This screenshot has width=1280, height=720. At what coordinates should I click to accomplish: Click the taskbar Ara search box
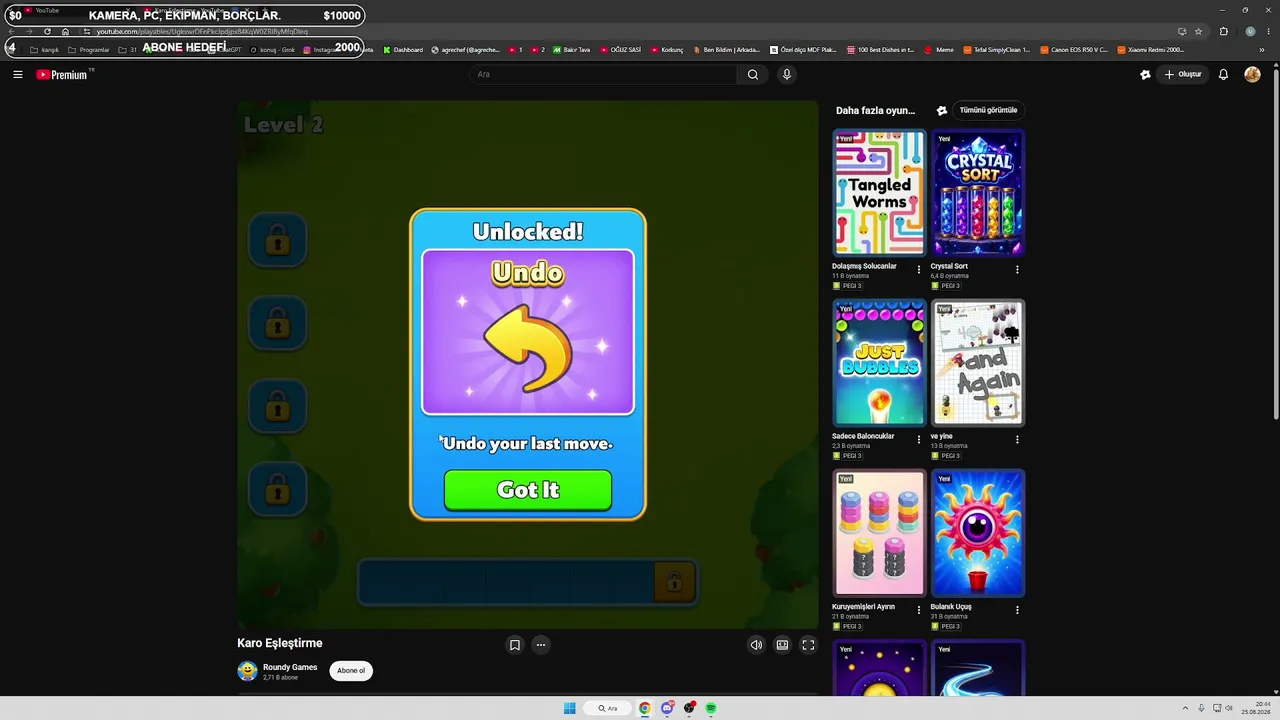coord(608,708)
